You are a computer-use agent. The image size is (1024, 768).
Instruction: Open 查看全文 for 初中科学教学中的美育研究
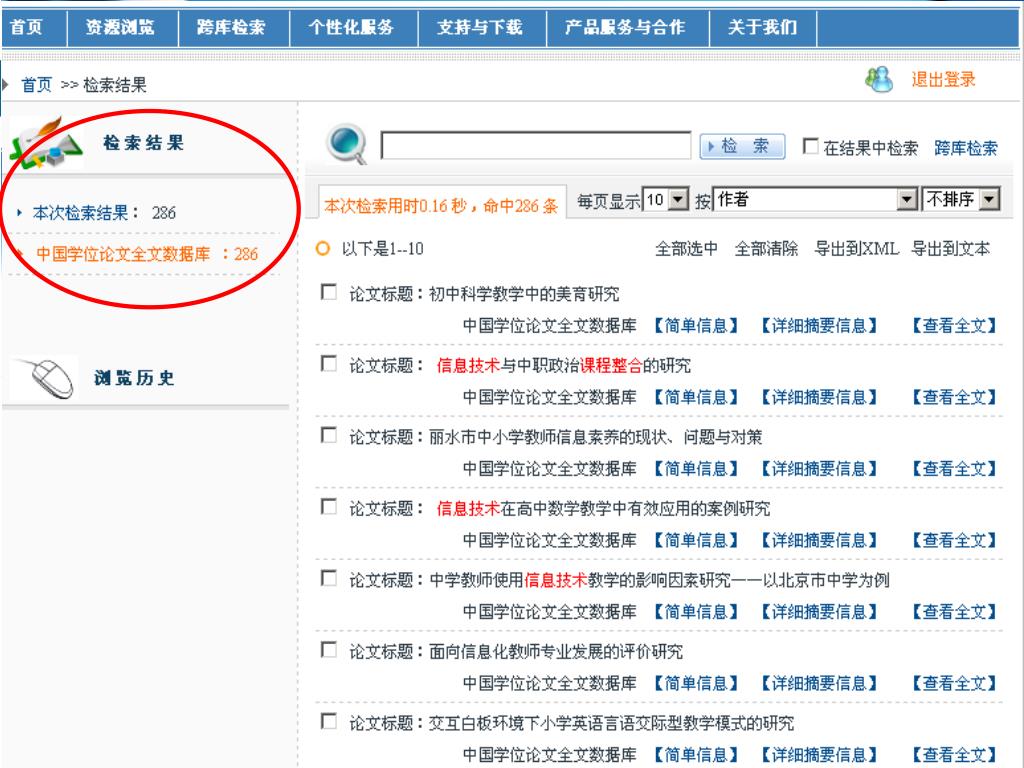point(954,325)
